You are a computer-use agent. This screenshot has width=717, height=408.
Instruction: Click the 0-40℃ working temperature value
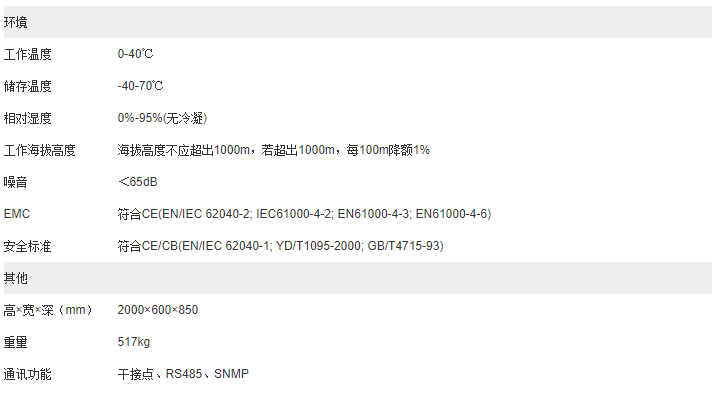point(135,54)
